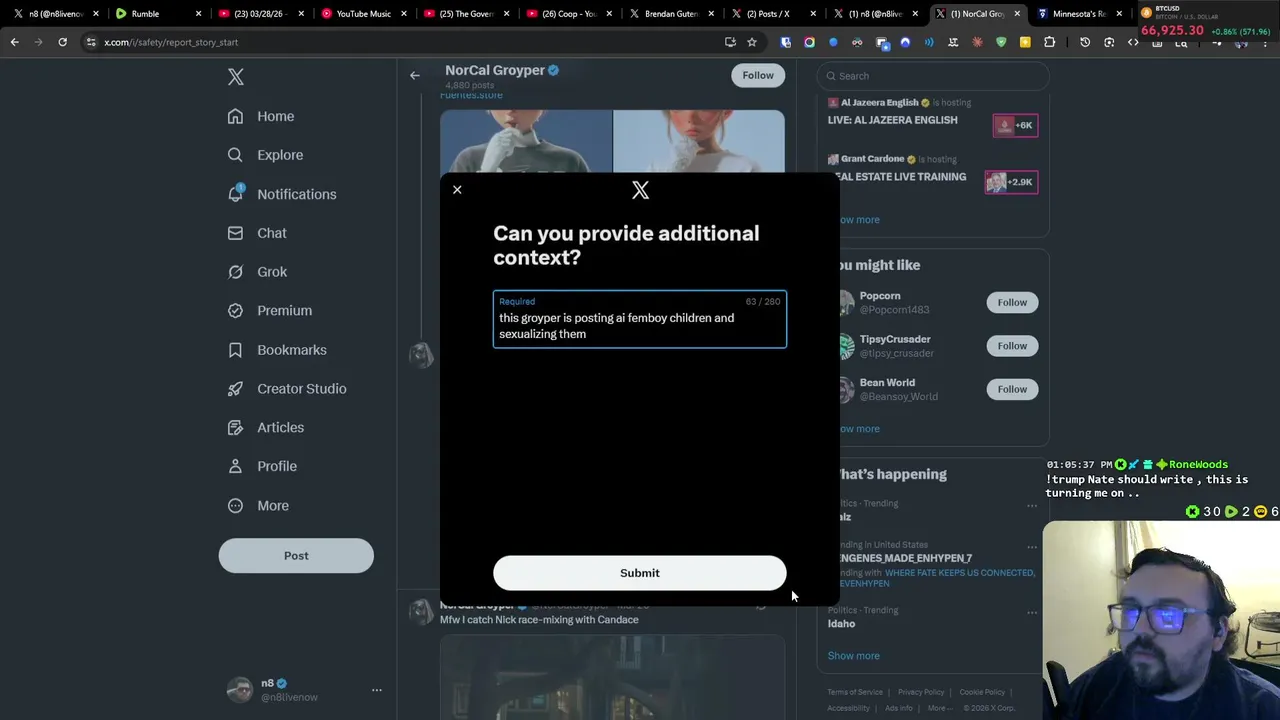Image resolution: width=1280 pixels, height=720 pixels.
Task: Open the More menu in the sidebar
Action: click(x=258, y=506)
